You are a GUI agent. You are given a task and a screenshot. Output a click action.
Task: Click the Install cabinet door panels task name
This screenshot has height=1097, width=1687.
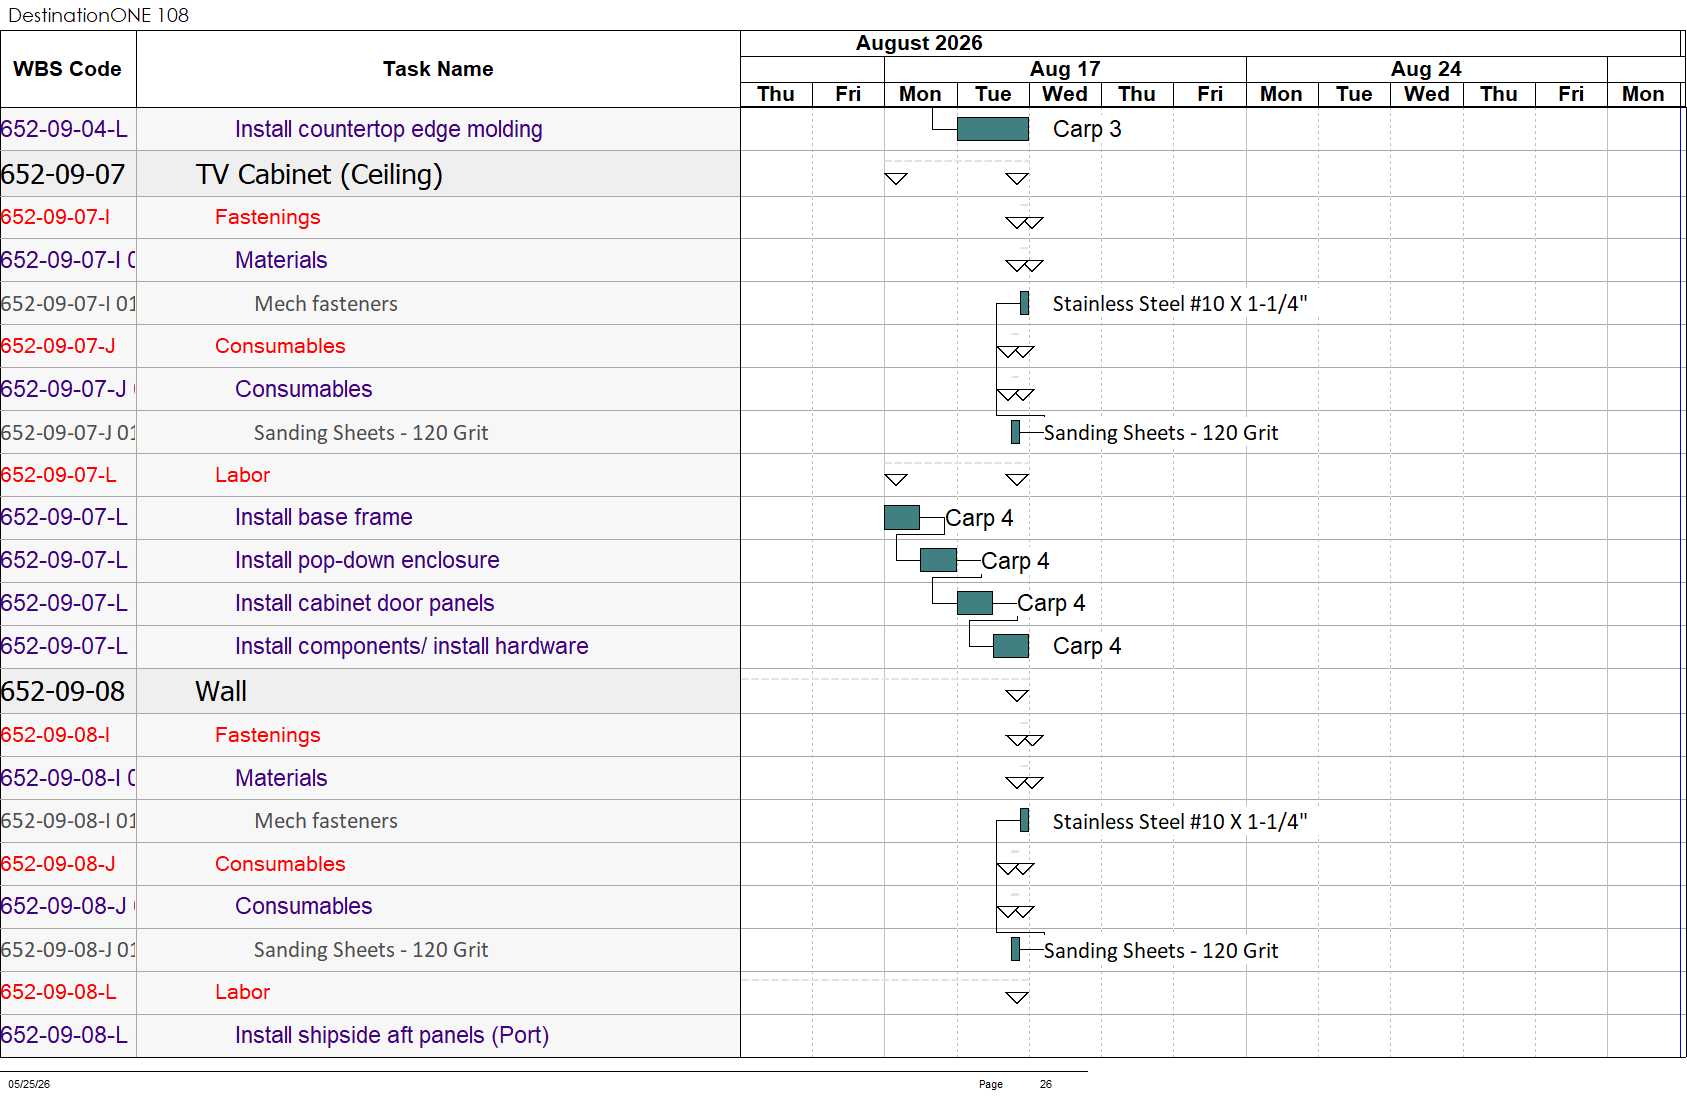[x=365, y=603]
